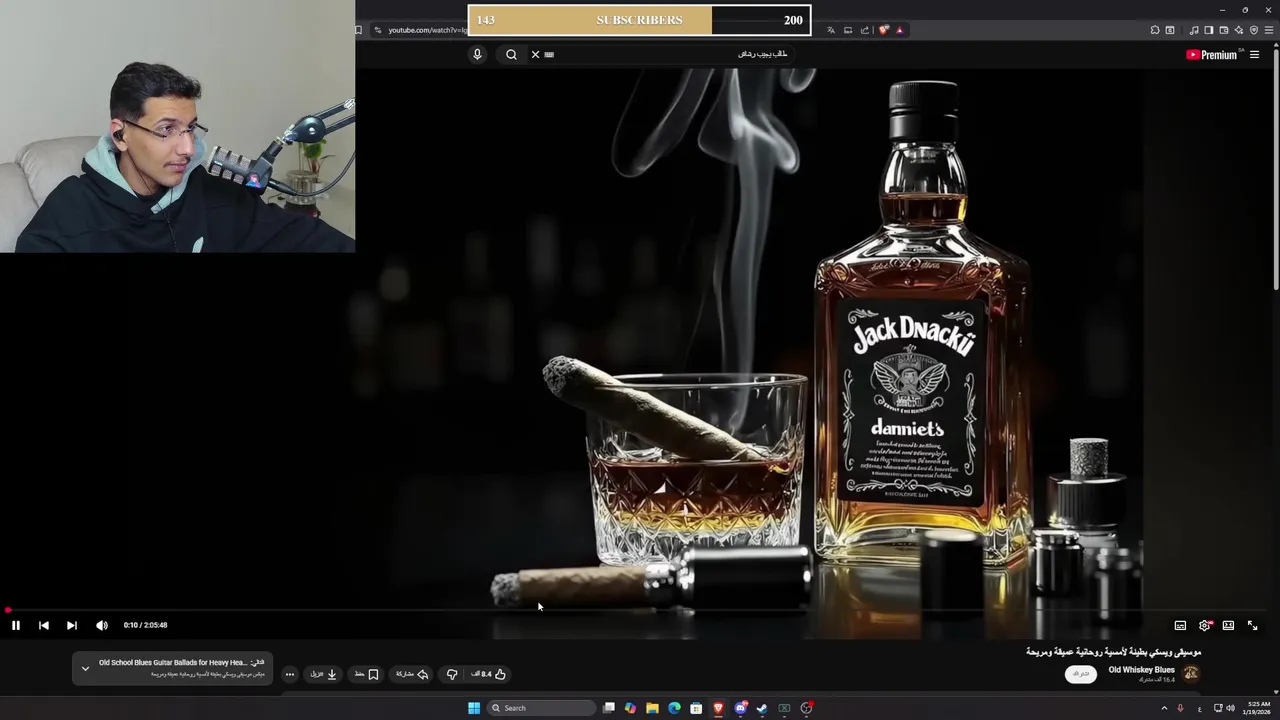
Task: Switch to Brave browser on taskbar
Action: (x=718, y=708)
